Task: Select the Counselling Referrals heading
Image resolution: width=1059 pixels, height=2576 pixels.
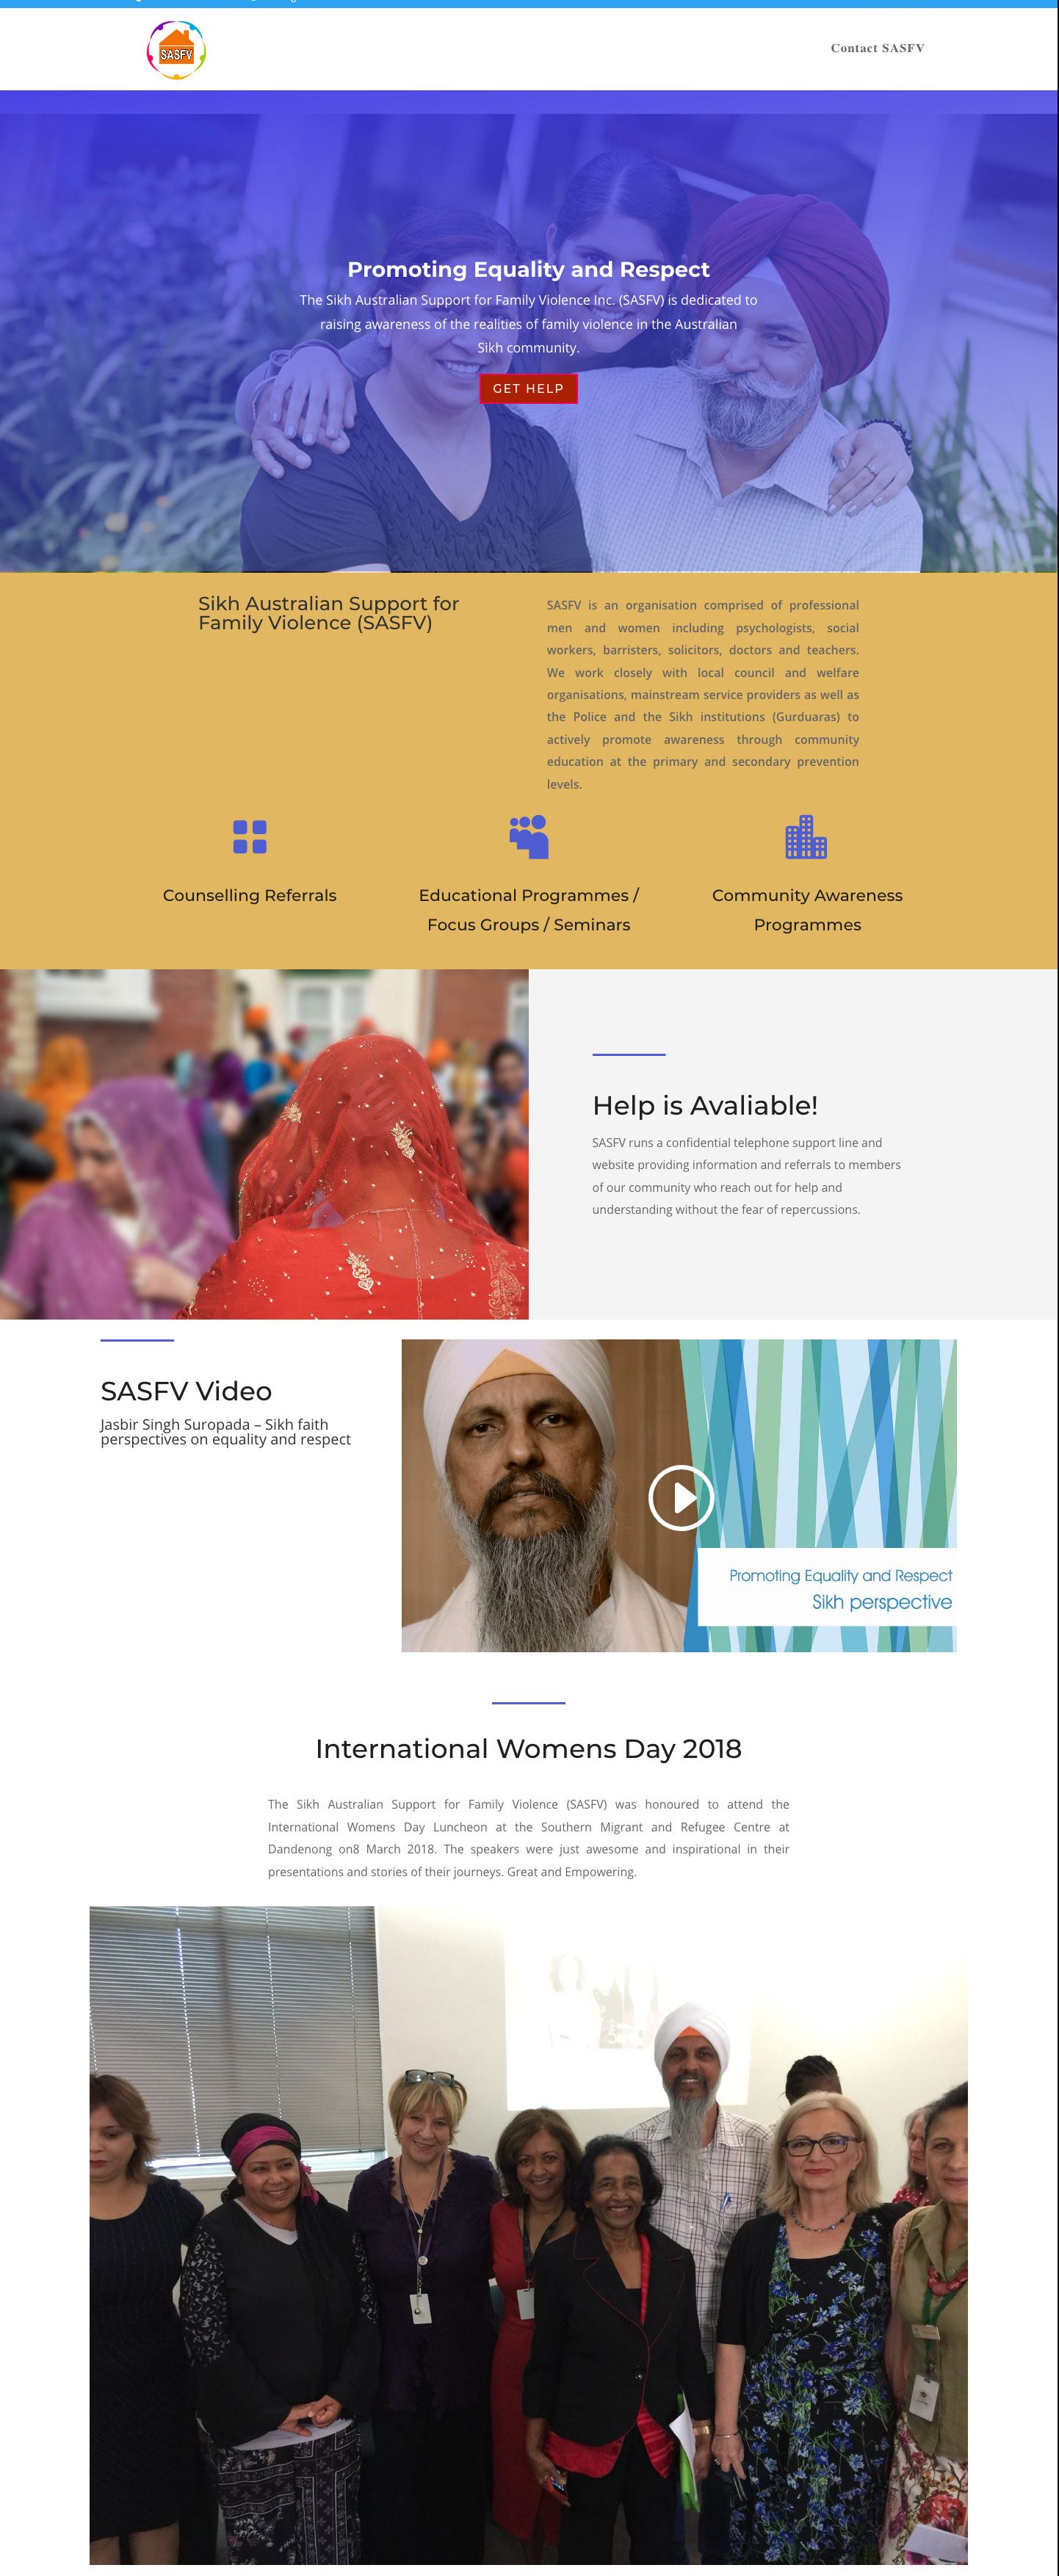Action: pyautogui.click(x=249, y=895)
